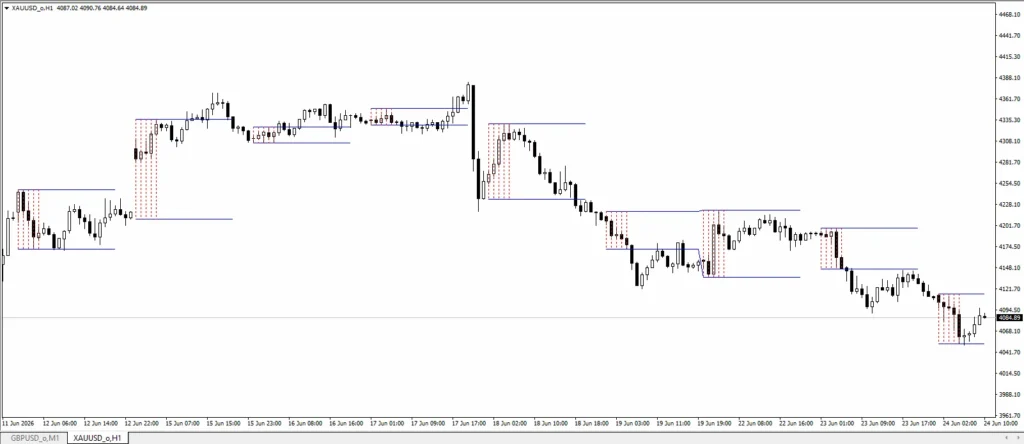Click price scale value 4361.70
The image size is (1024, 444).
pyautogui.click(x=1010, y=99)
